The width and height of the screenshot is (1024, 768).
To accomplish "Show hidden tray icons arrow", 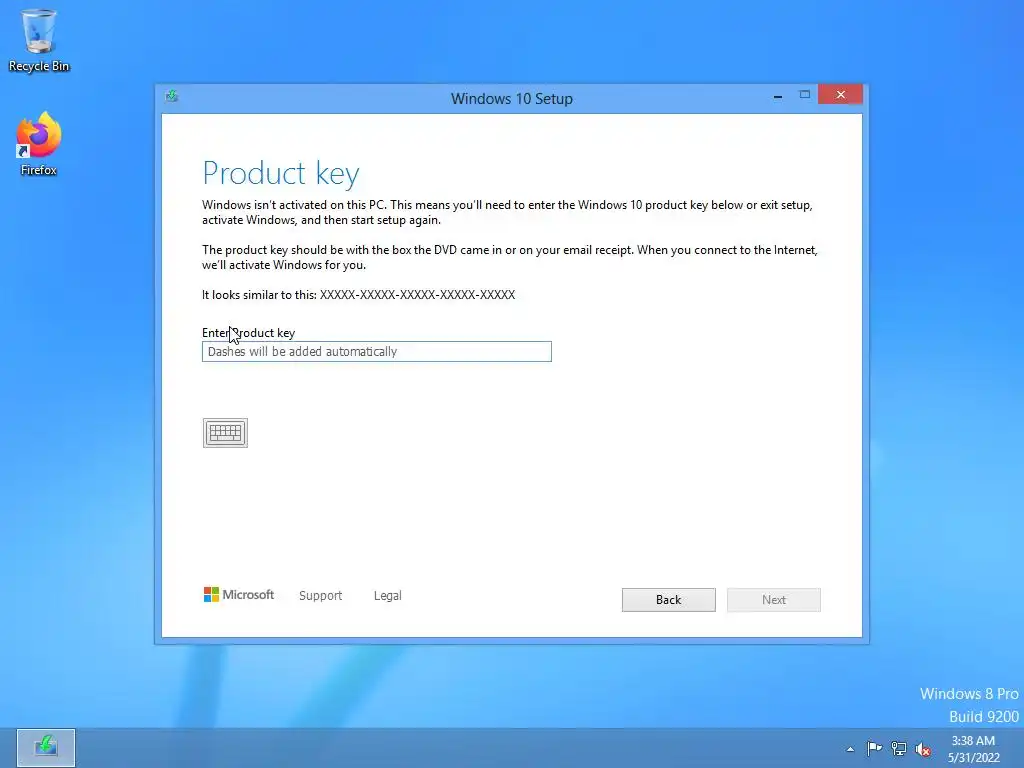I will (850, 749).
